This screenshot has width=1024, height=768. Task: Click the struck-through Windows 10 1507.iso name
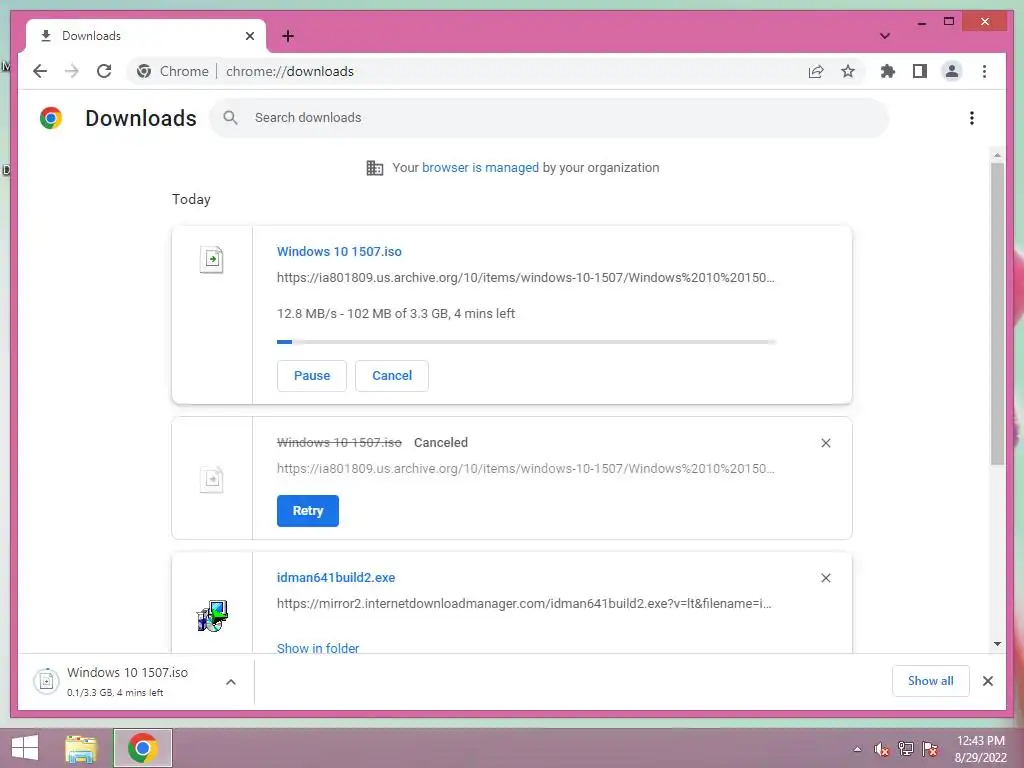pos(339,443)
